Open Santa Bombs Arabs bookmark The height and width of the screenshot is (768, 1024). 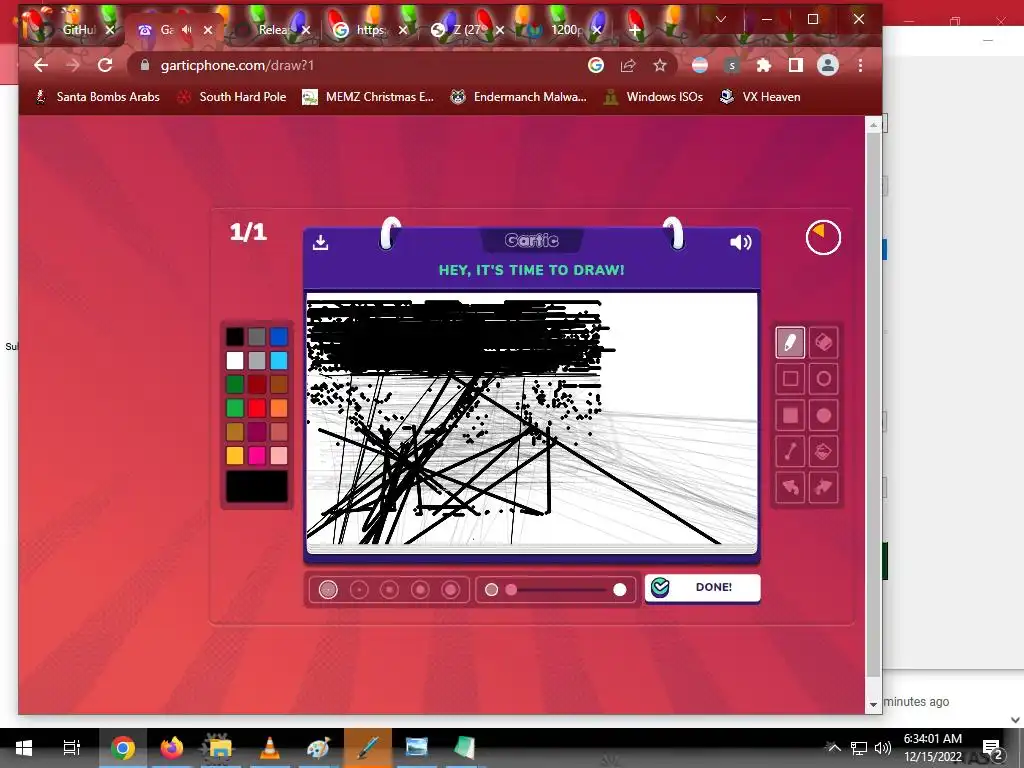(97, 97)
